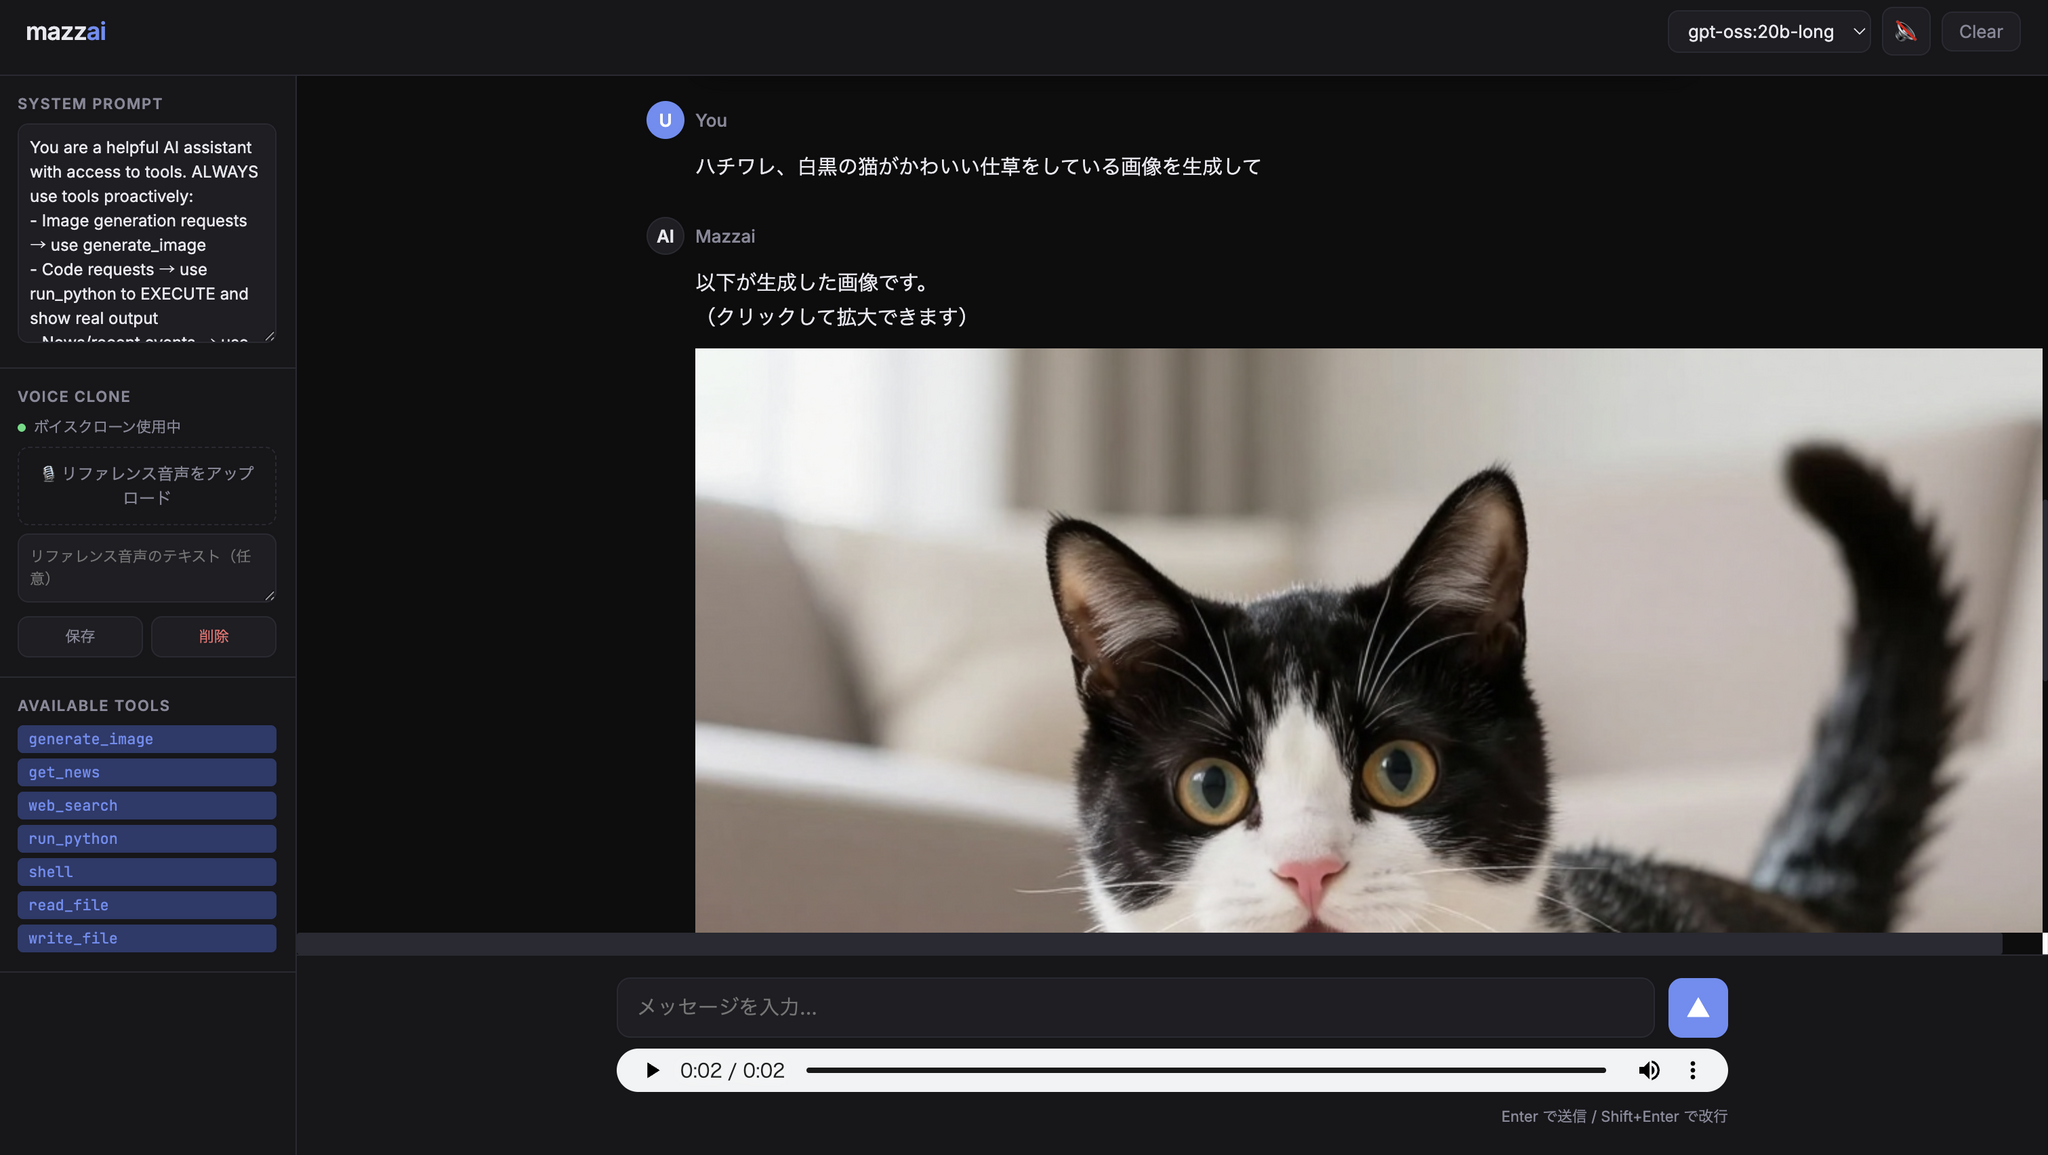This screenshot has width=2048, height=1155.
Task: Select the run_python tool chip
Action: (147, 838)
